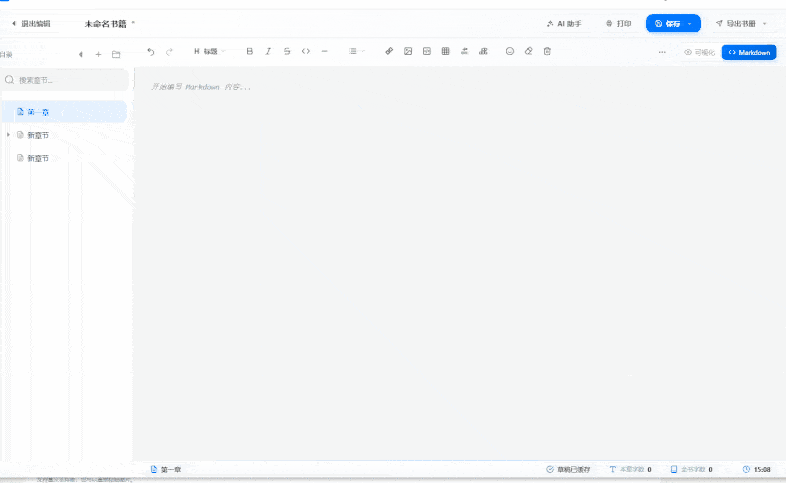Click the 15:08 time in the status bar
This screenshot has height=483, width=786.
click(x=762, y=469)
